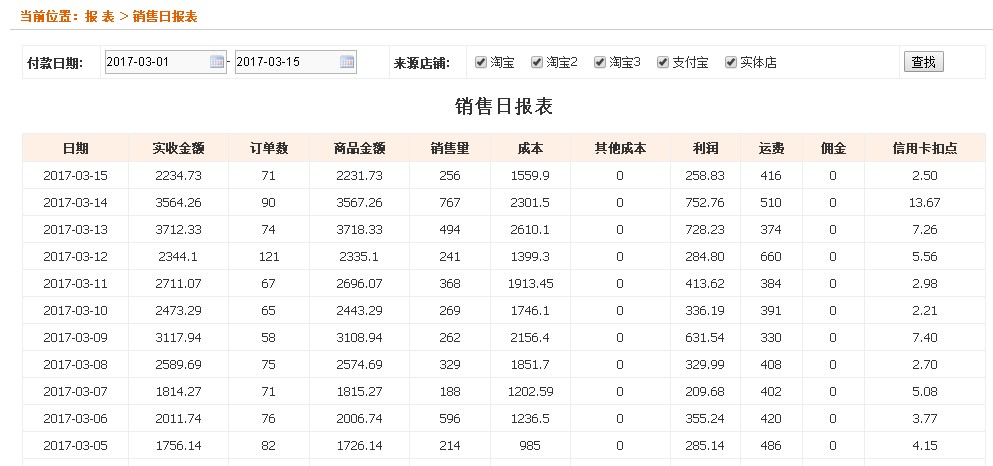Image resolution: width=993 pixels, height=466 pixels.
Task: Toggle the 淘宝2 store checkbox
Action: (537, 62)
